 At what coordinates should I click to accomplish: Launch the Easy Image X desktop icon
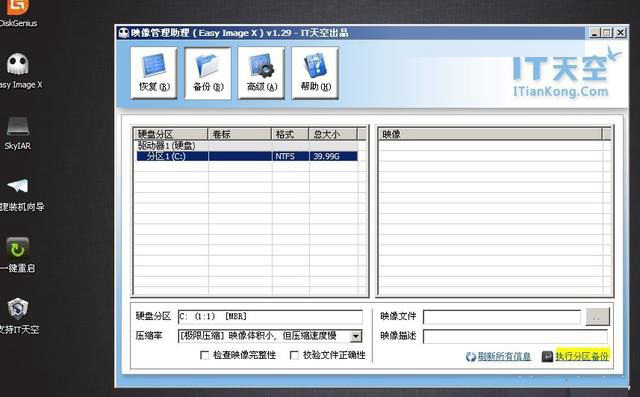click(x=20, y=71)
